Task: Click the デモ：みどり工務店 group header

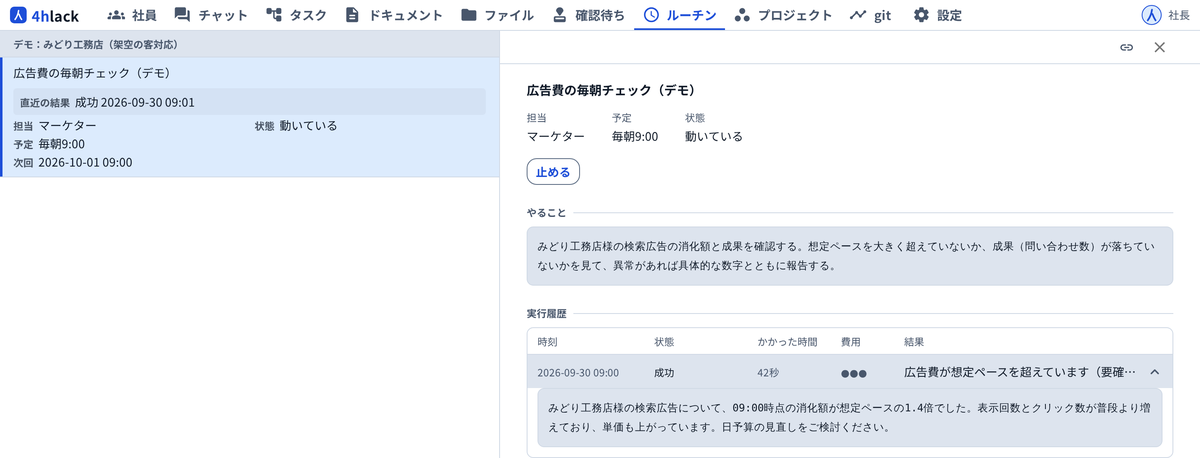Action: (x=249, y=45)
